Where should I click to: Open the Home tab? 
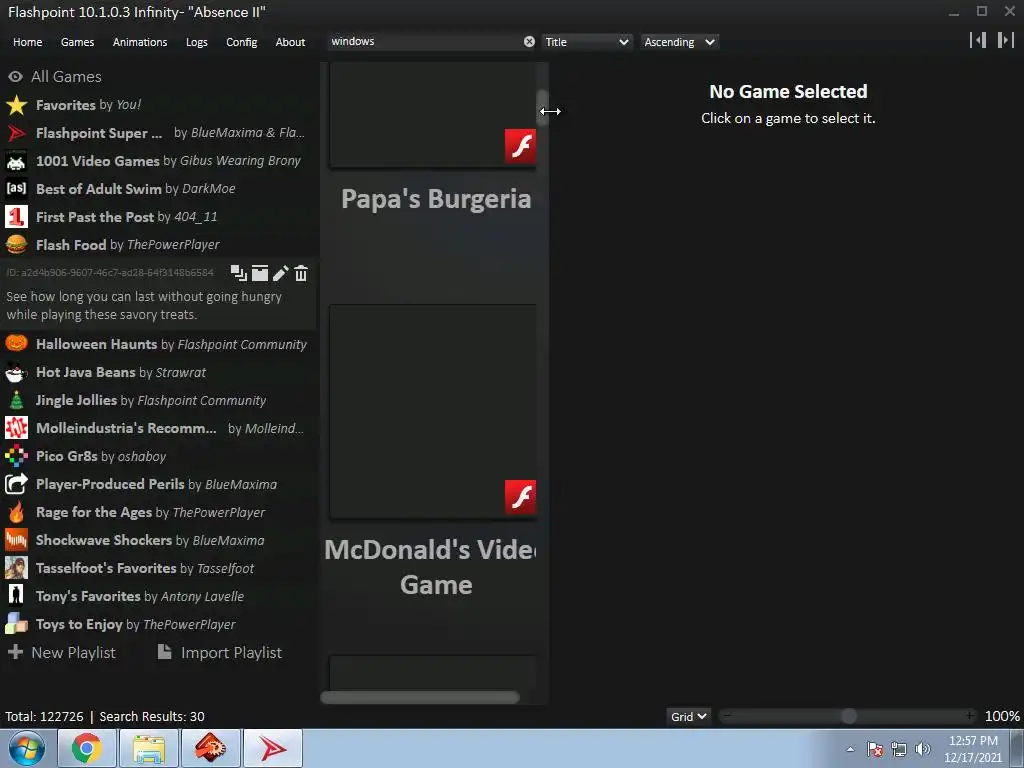pyautogui.click(x=27, y=42)
